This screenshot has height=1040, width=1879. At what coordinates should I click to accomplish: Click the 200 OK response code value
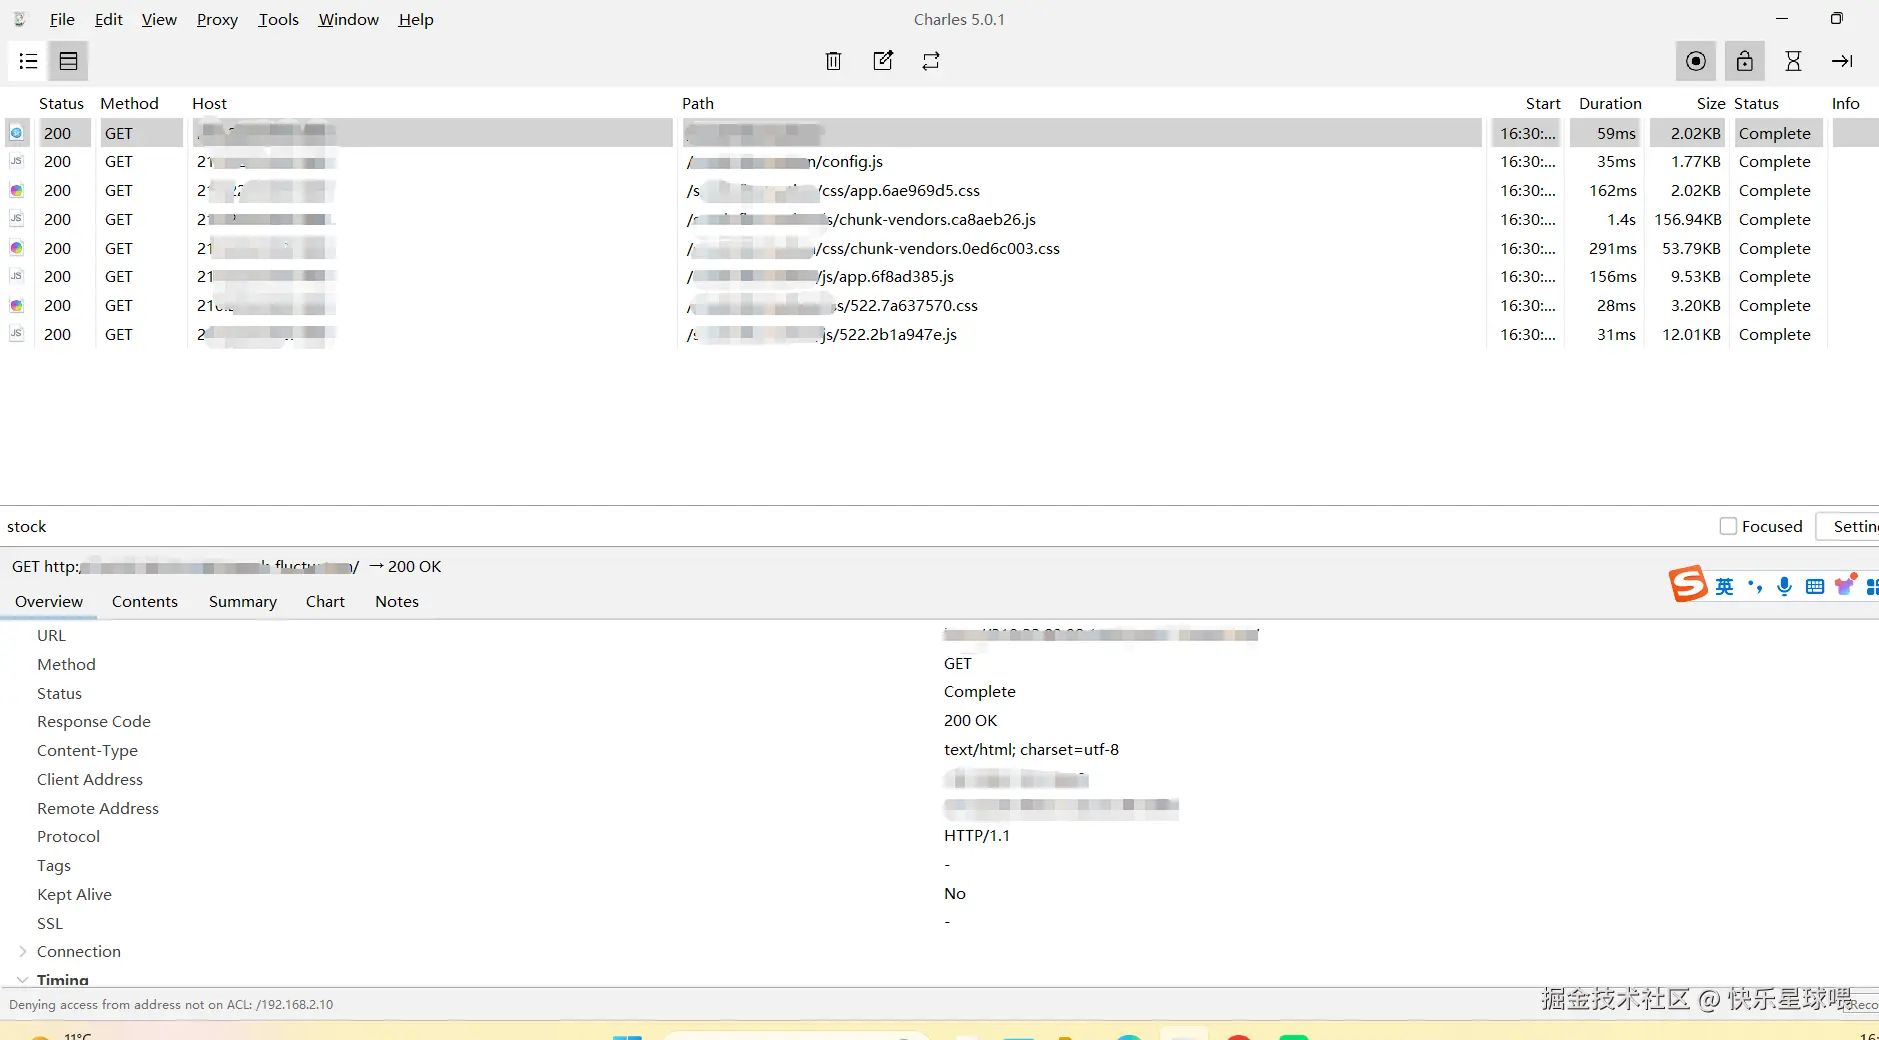[x=970, y=720]
